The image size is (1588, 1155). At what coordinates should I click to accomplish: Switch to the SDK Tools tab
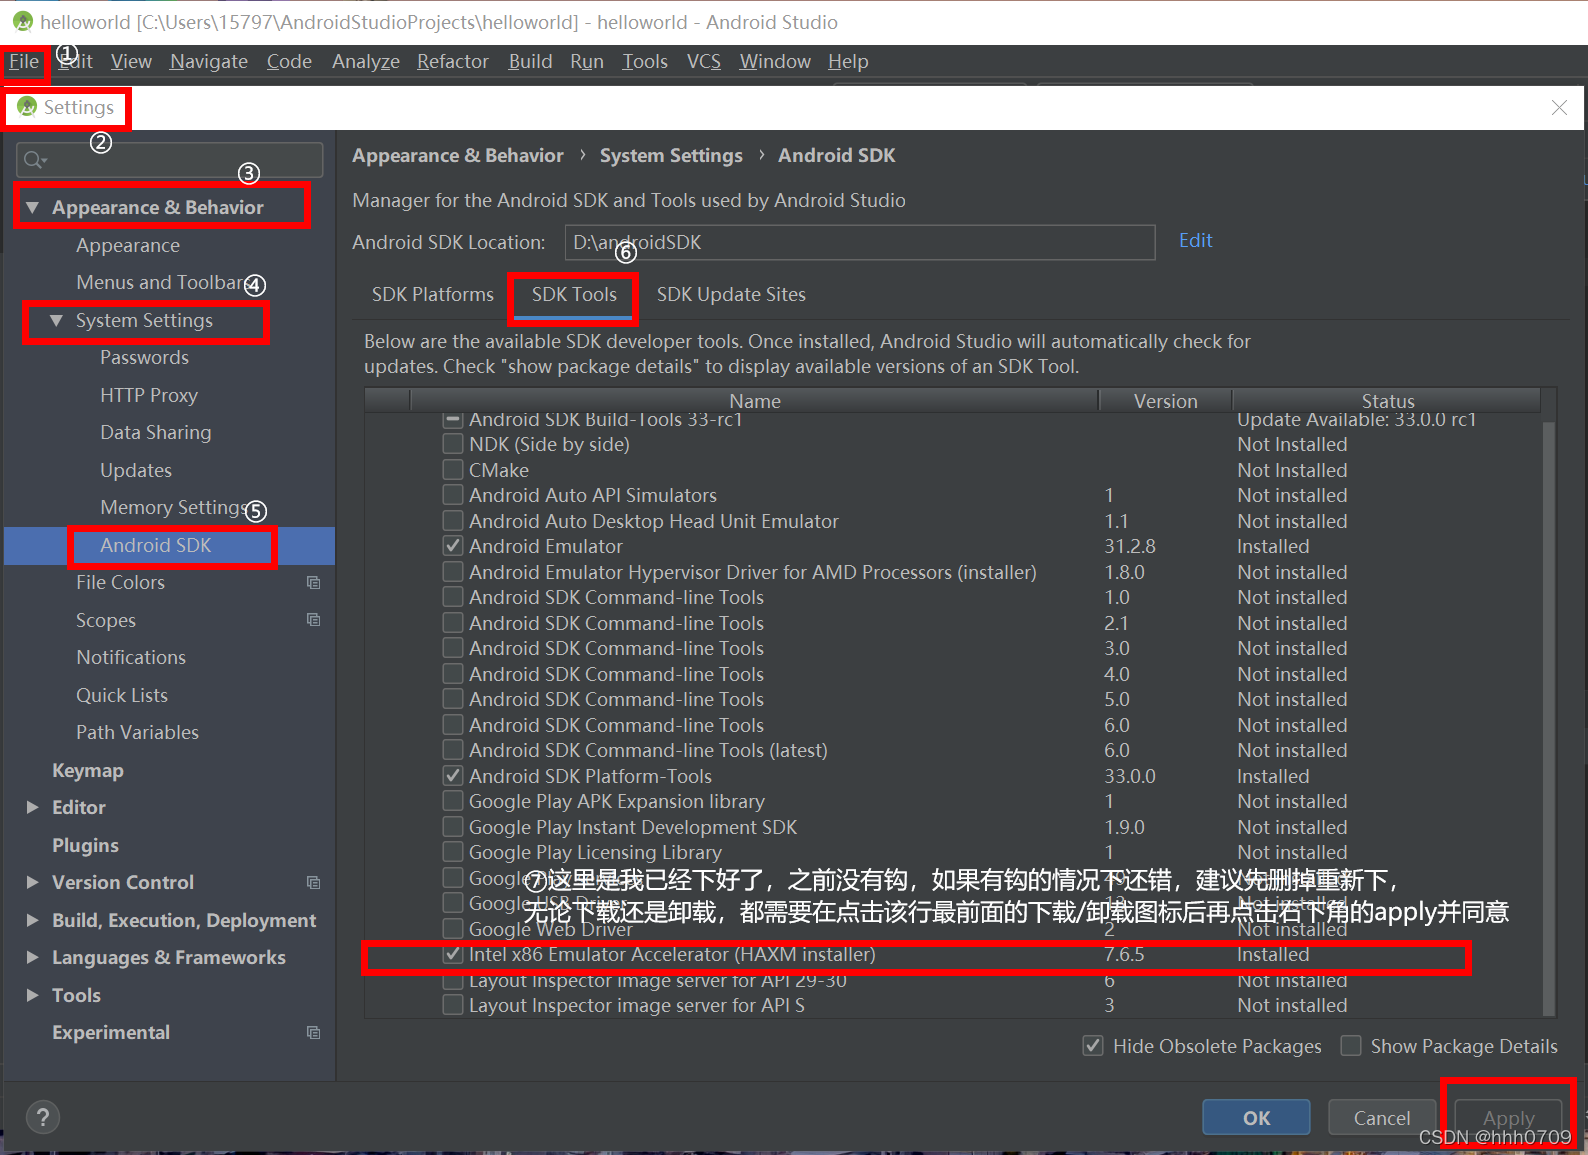point(574,295)
